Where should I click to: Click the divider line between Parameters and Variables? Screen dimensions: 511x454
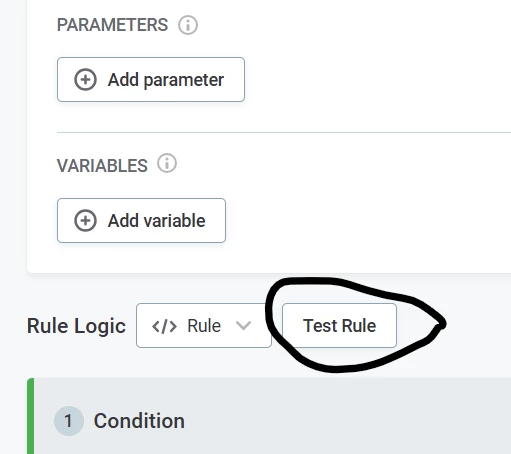284,133
